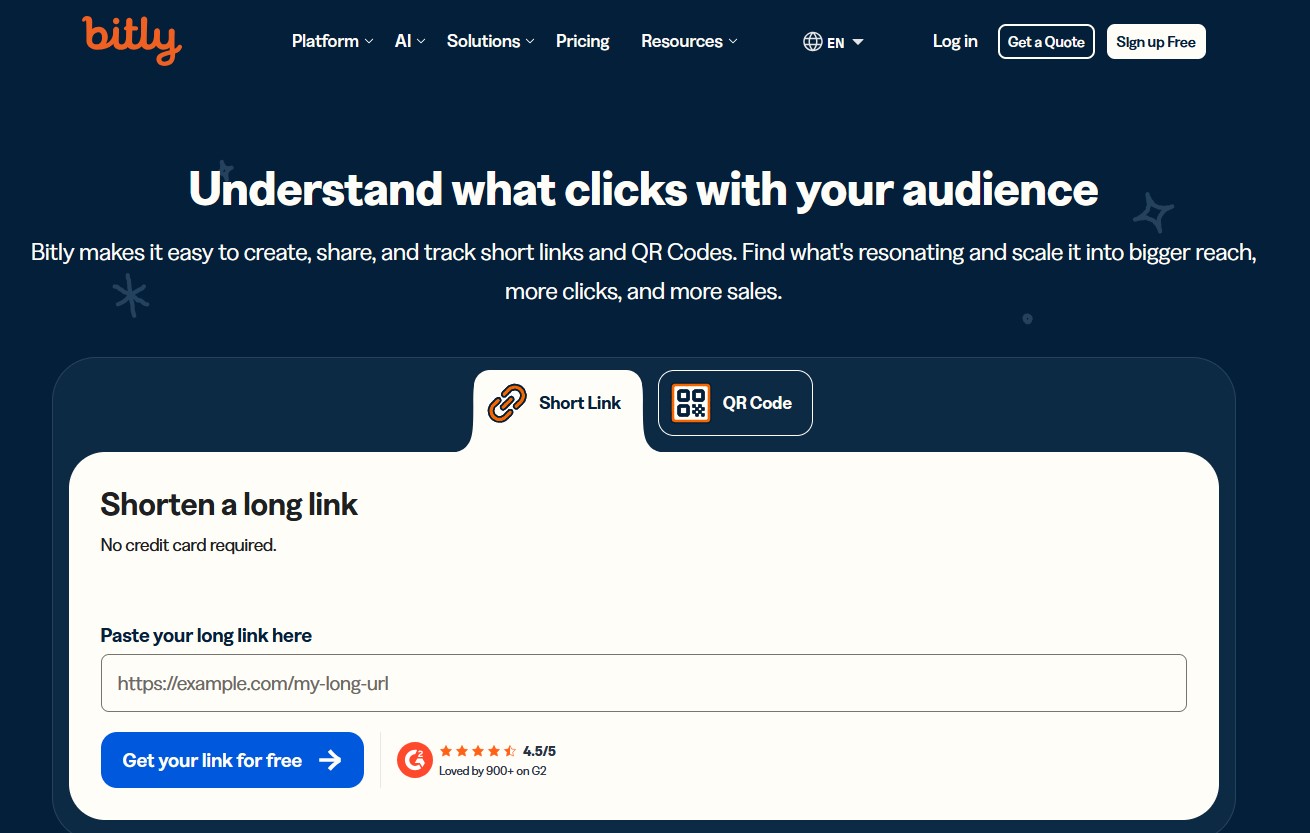The height and width of the screenshot is (833, 1310).
Task: Open the Resources menu
Action: (690, 41)
